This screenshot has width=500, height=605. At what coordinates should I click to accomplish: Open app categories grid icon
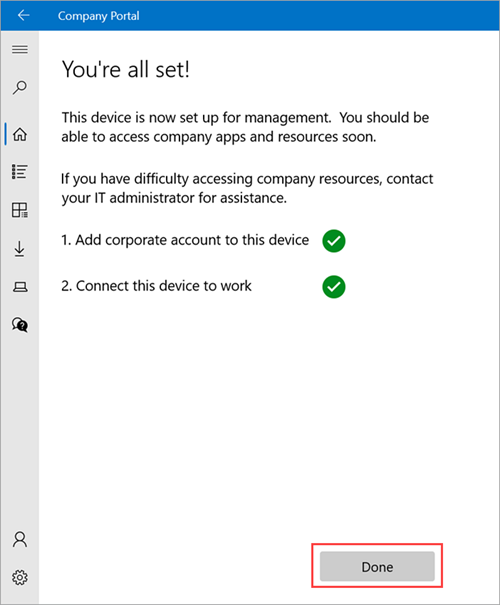(x=20, y=210)
